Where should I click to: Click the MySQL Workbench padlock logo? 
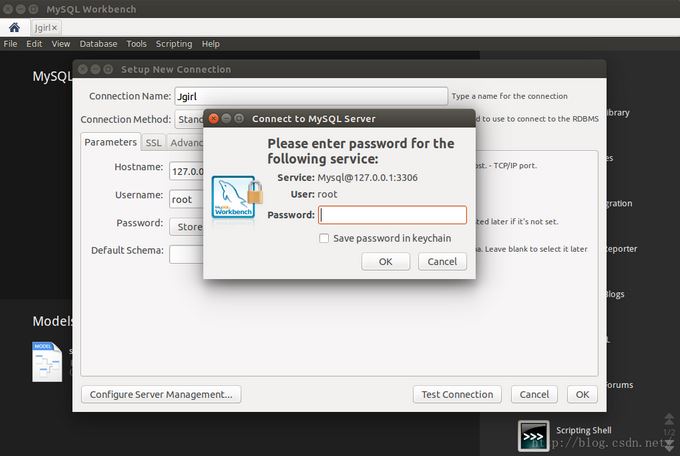click(237, 197)
